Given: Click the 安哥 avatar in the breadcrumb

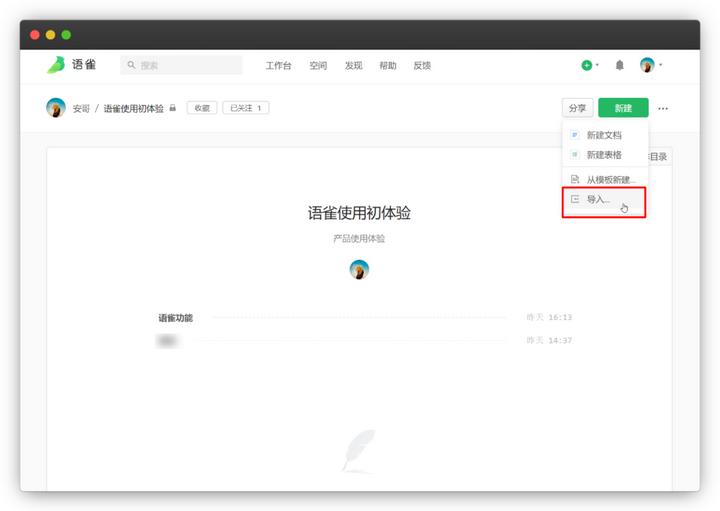Looking at the screenshot, I should coord(56,108).
